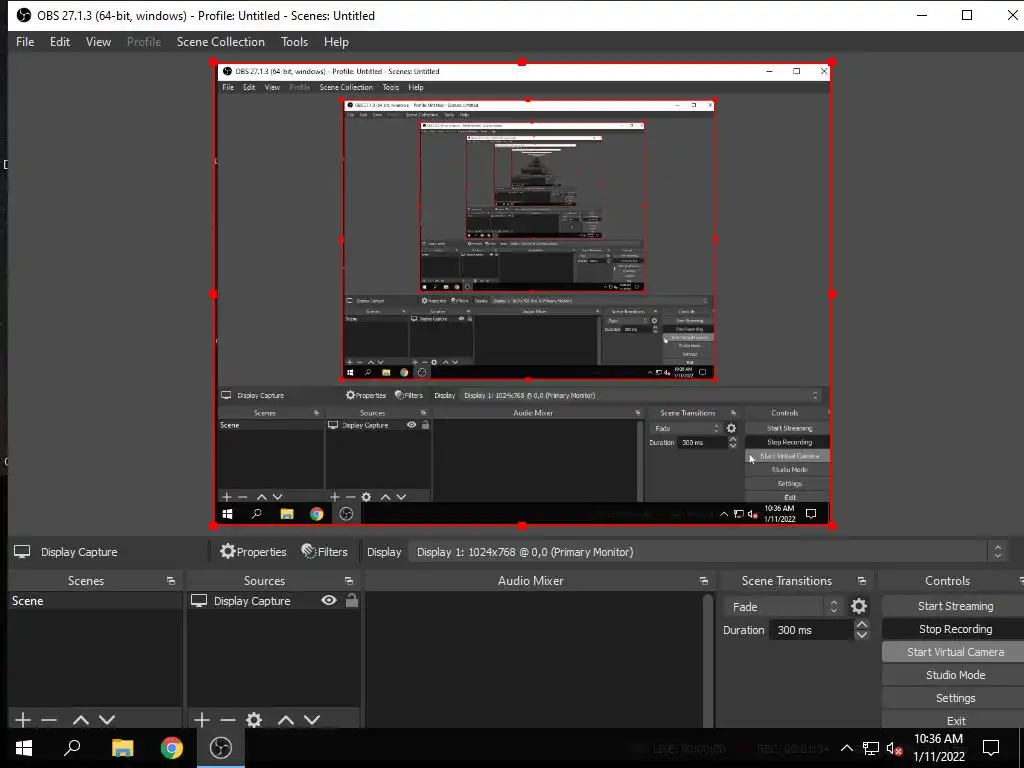Open the Fade transition dropdown
Image resolution: width=1024 pixels, height=768 pixels.
coord(782,607)
